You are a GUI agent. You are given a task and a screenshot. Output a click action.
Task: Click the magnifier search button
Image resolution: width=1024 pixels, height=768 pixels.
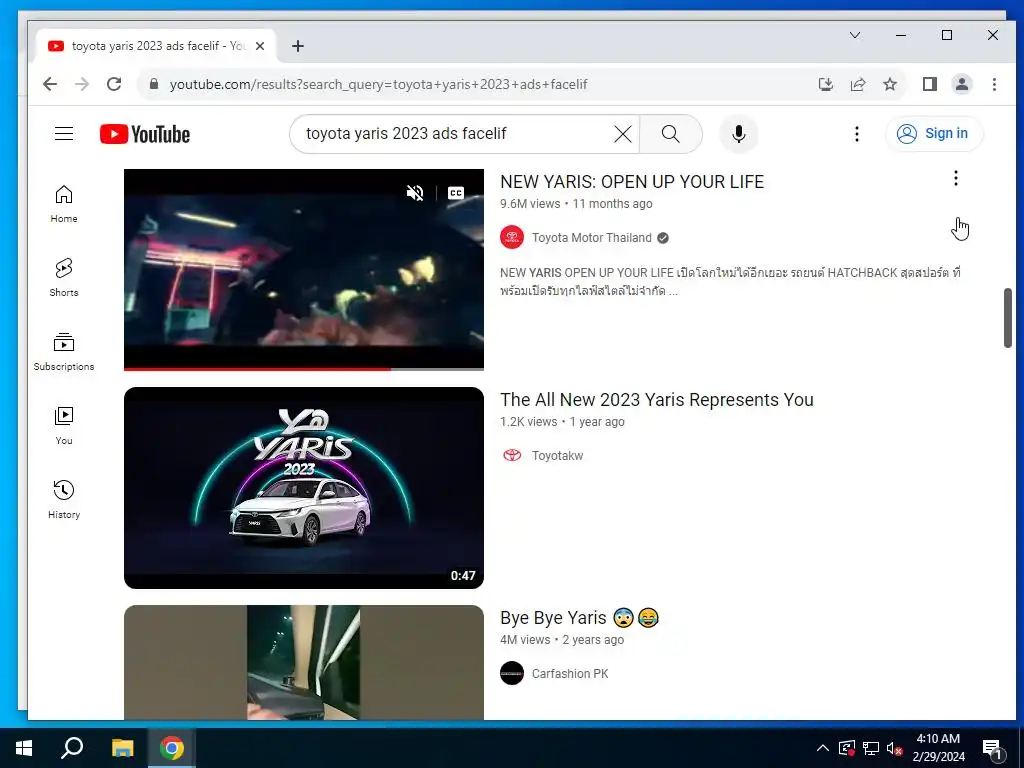[671, 134]
